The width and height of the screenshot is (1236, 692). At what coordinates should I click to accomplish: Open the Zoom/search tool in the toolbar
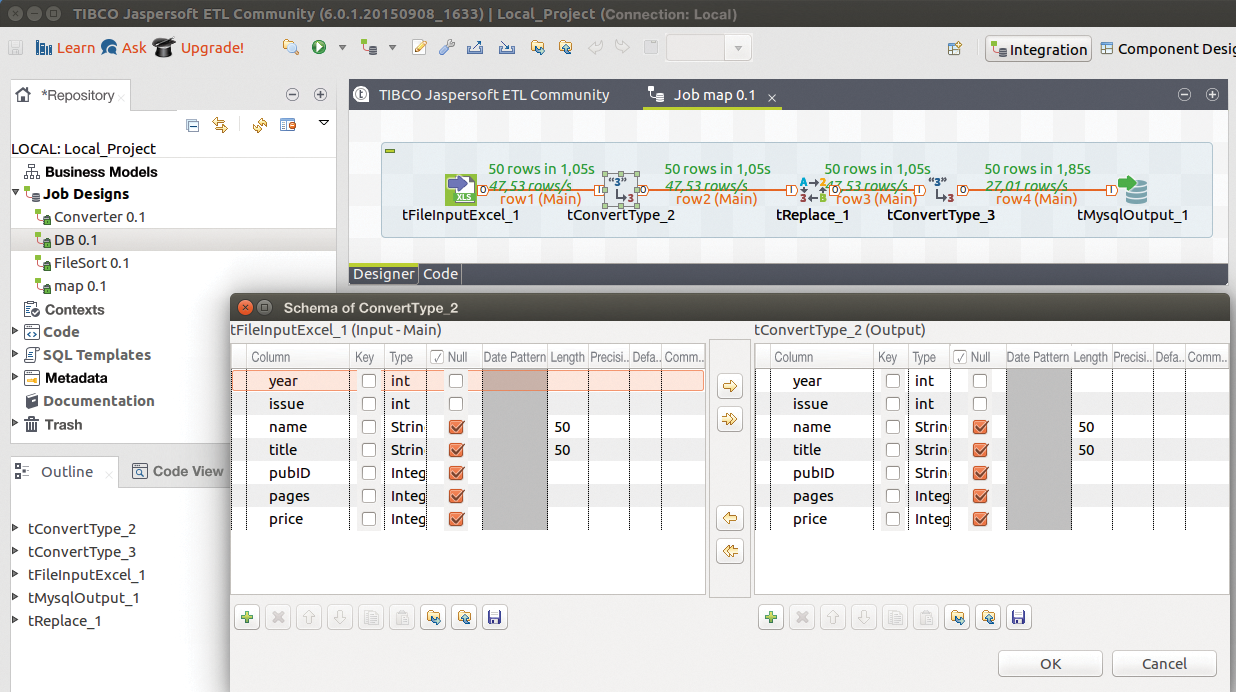pos(291,47)
